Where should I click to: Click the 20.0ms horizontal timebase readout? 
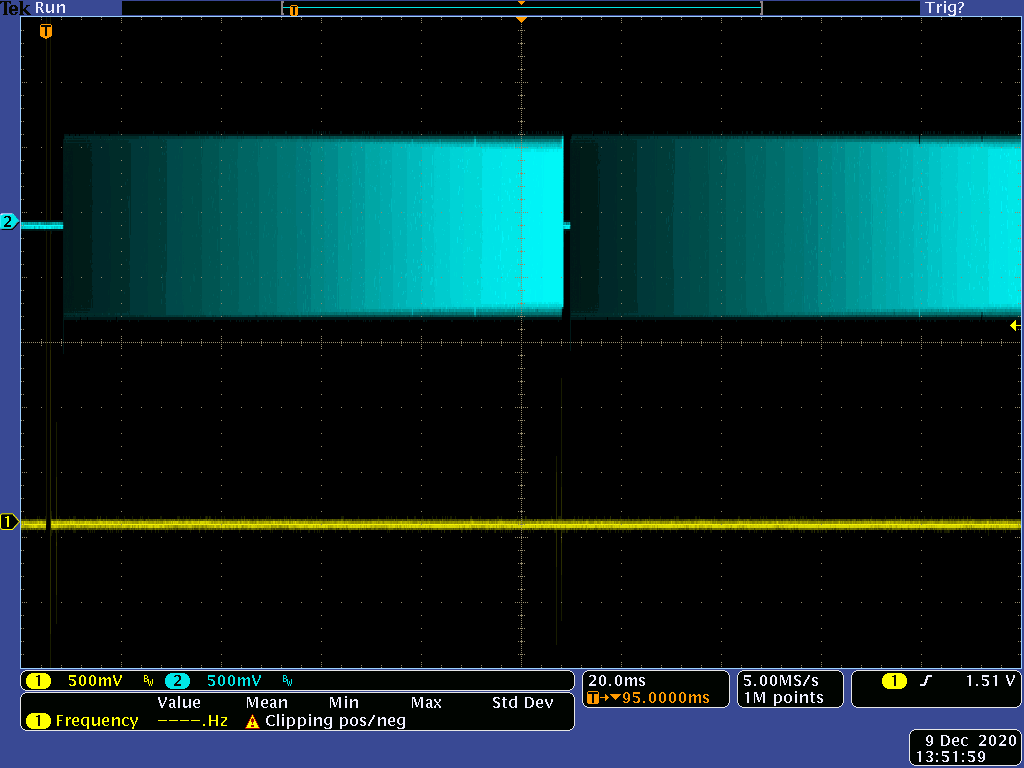(618, 681)
